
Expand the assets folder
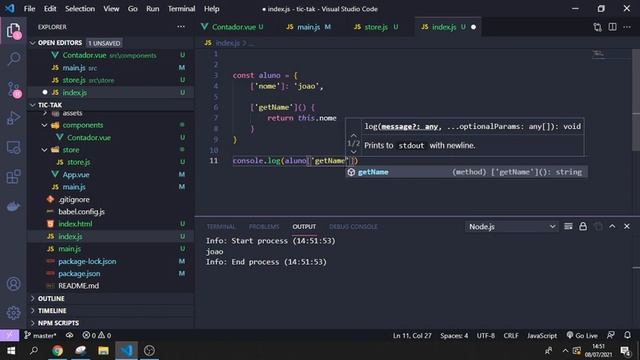pyautogui.click(x=44, y=113)
